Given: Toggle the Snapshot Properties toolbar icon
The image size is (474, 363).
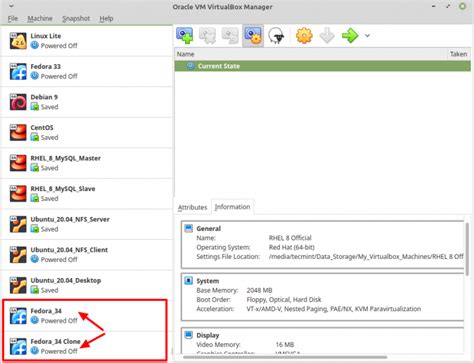Looking at the screenshot, I should (x=253, y=35).
